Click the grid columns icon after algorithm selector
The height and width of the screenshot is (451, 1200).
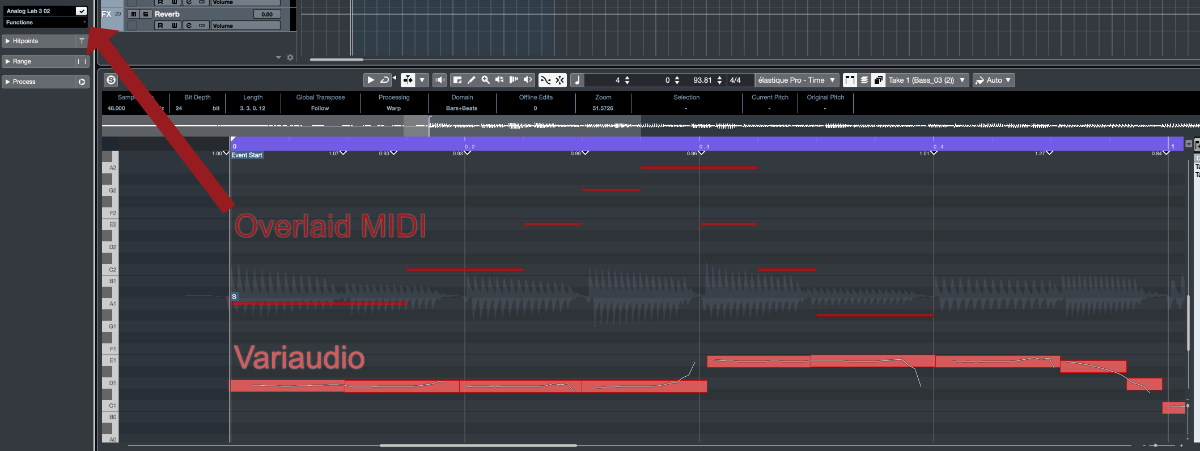[x=850, y=80]
